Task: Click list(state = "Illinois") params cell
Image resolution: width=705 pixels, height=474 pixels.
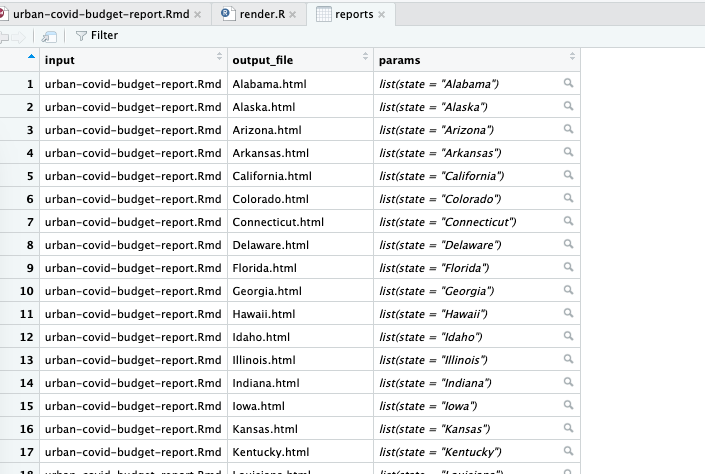Action: pyautogui.click(x=477, y=360)
